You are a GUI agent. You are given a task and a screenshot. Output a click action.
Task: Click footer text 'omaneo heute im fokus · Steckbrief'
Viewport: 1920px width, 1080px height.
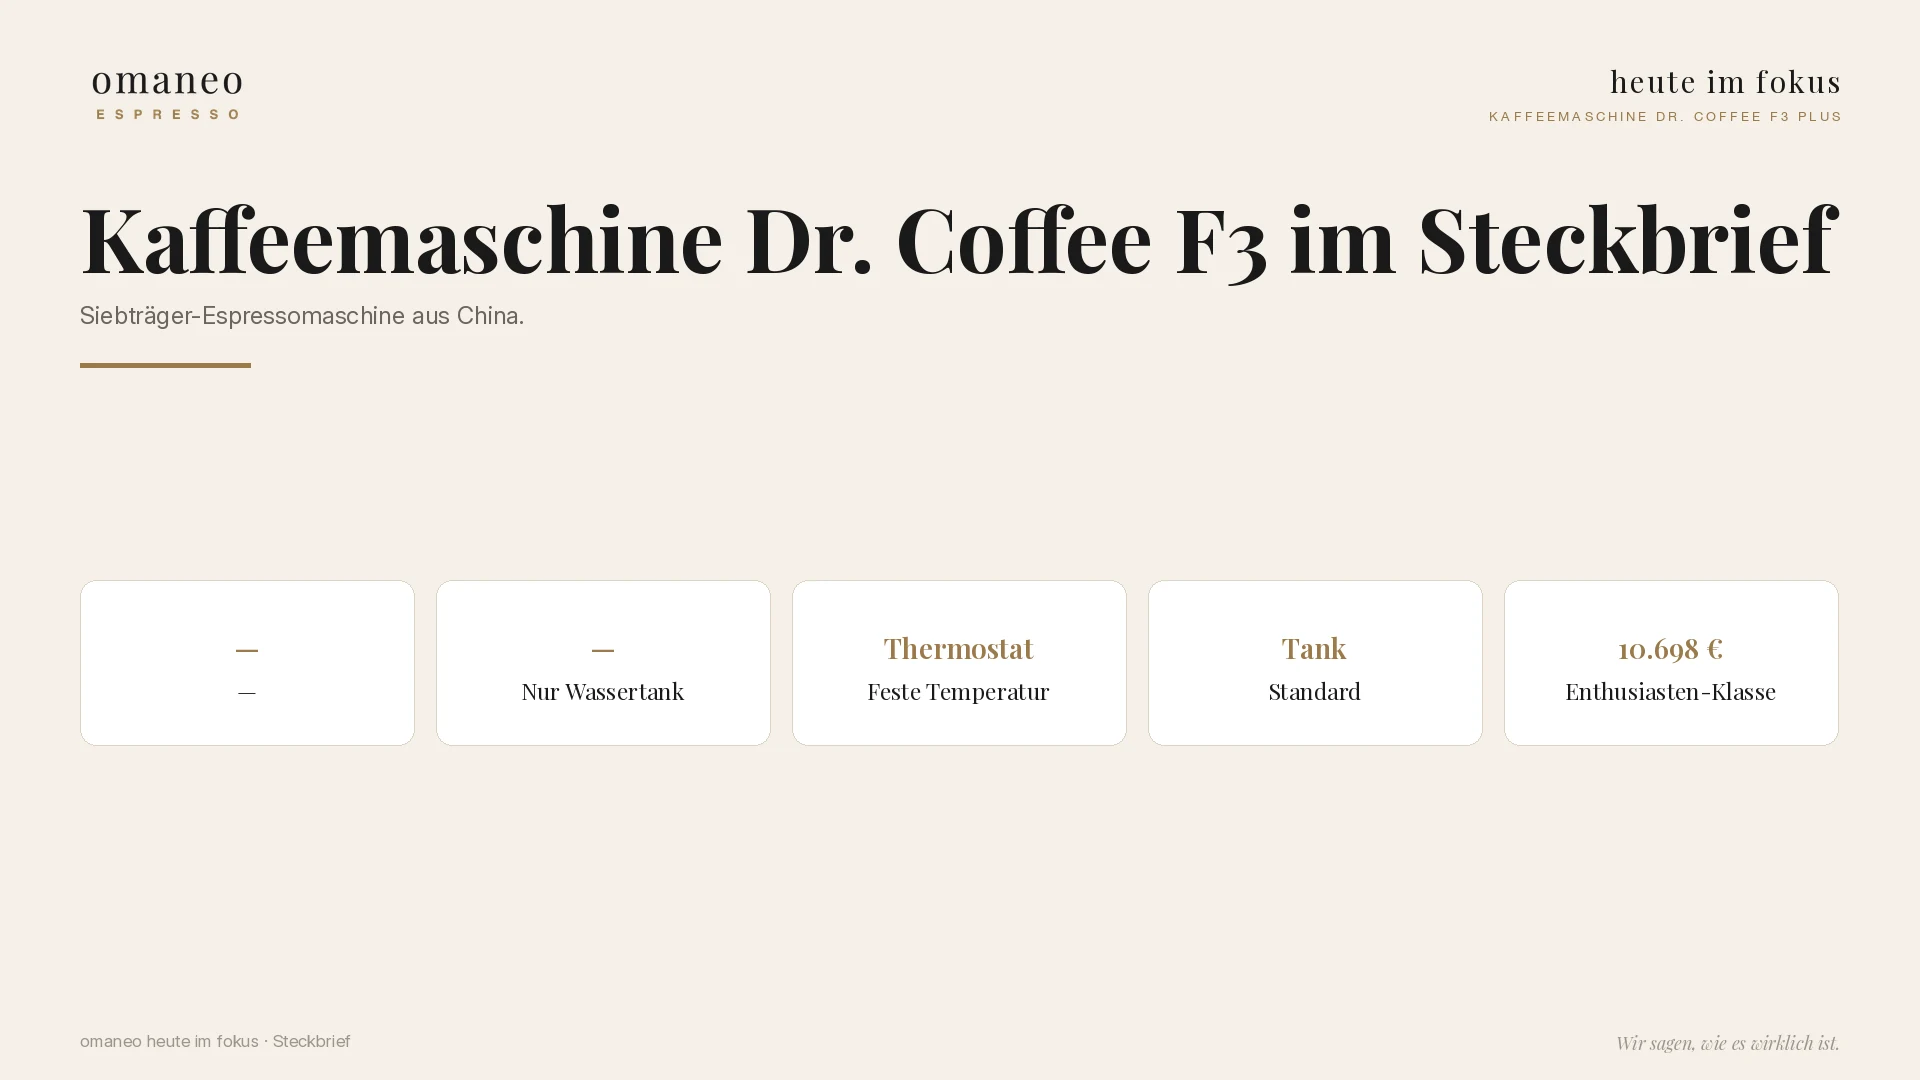click(215, 1041)
